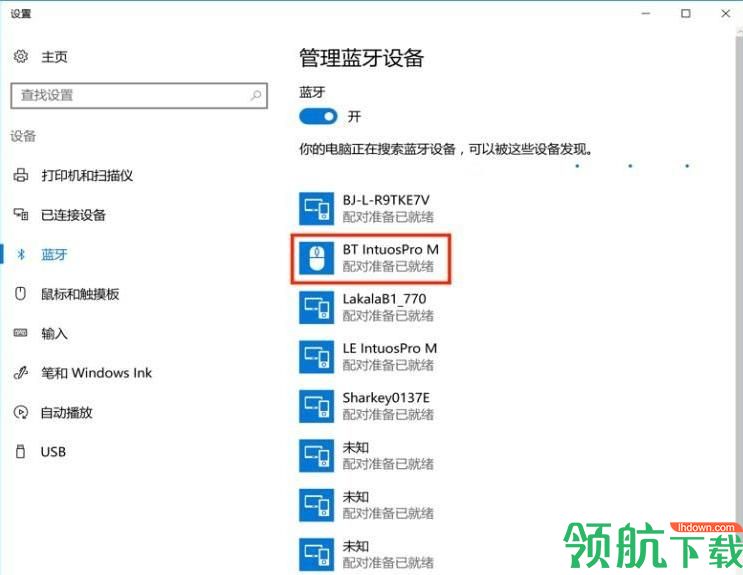The width and height of the screenshot is (743, 575).
Task: Open the home gear icon
Action: (20, 56)
